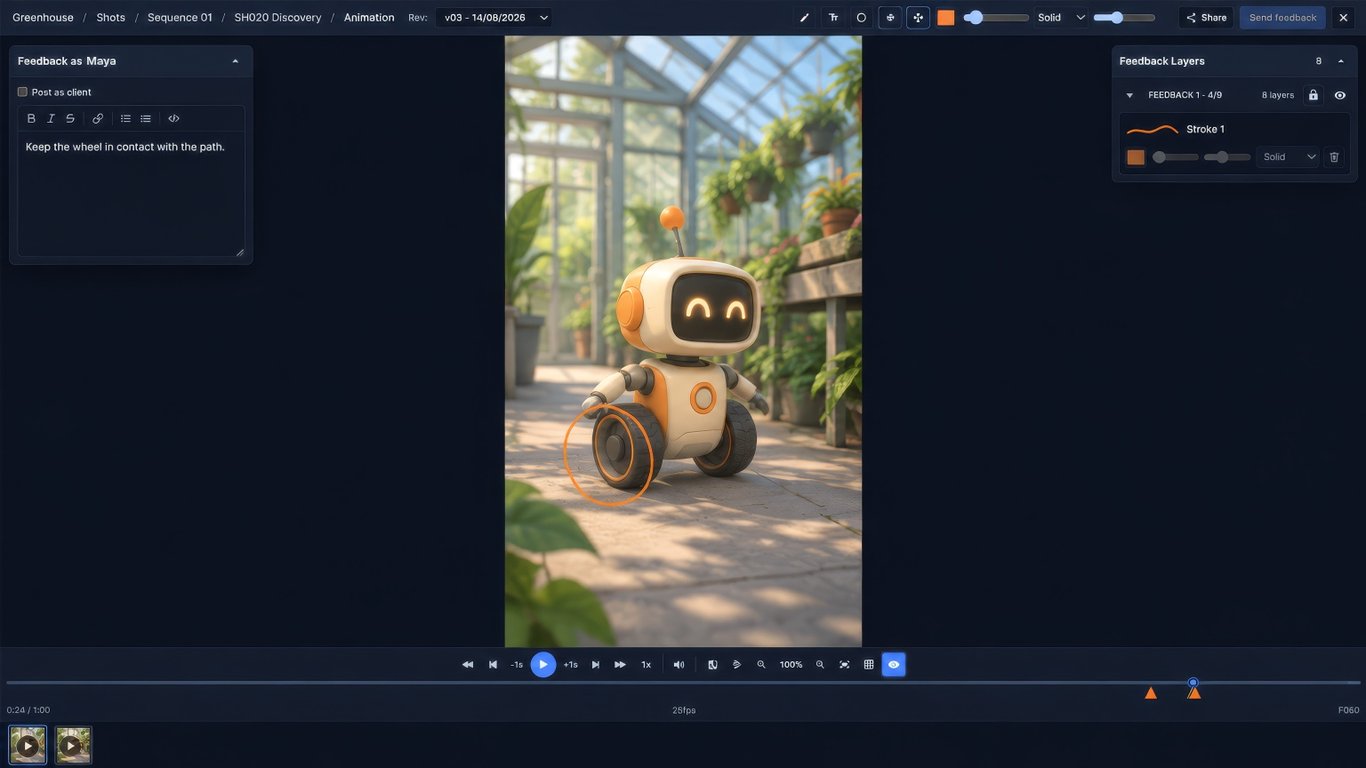Toggle italic text formatting
The height and width of the screenshot is (768, 1366).
[x=51, y=118]
